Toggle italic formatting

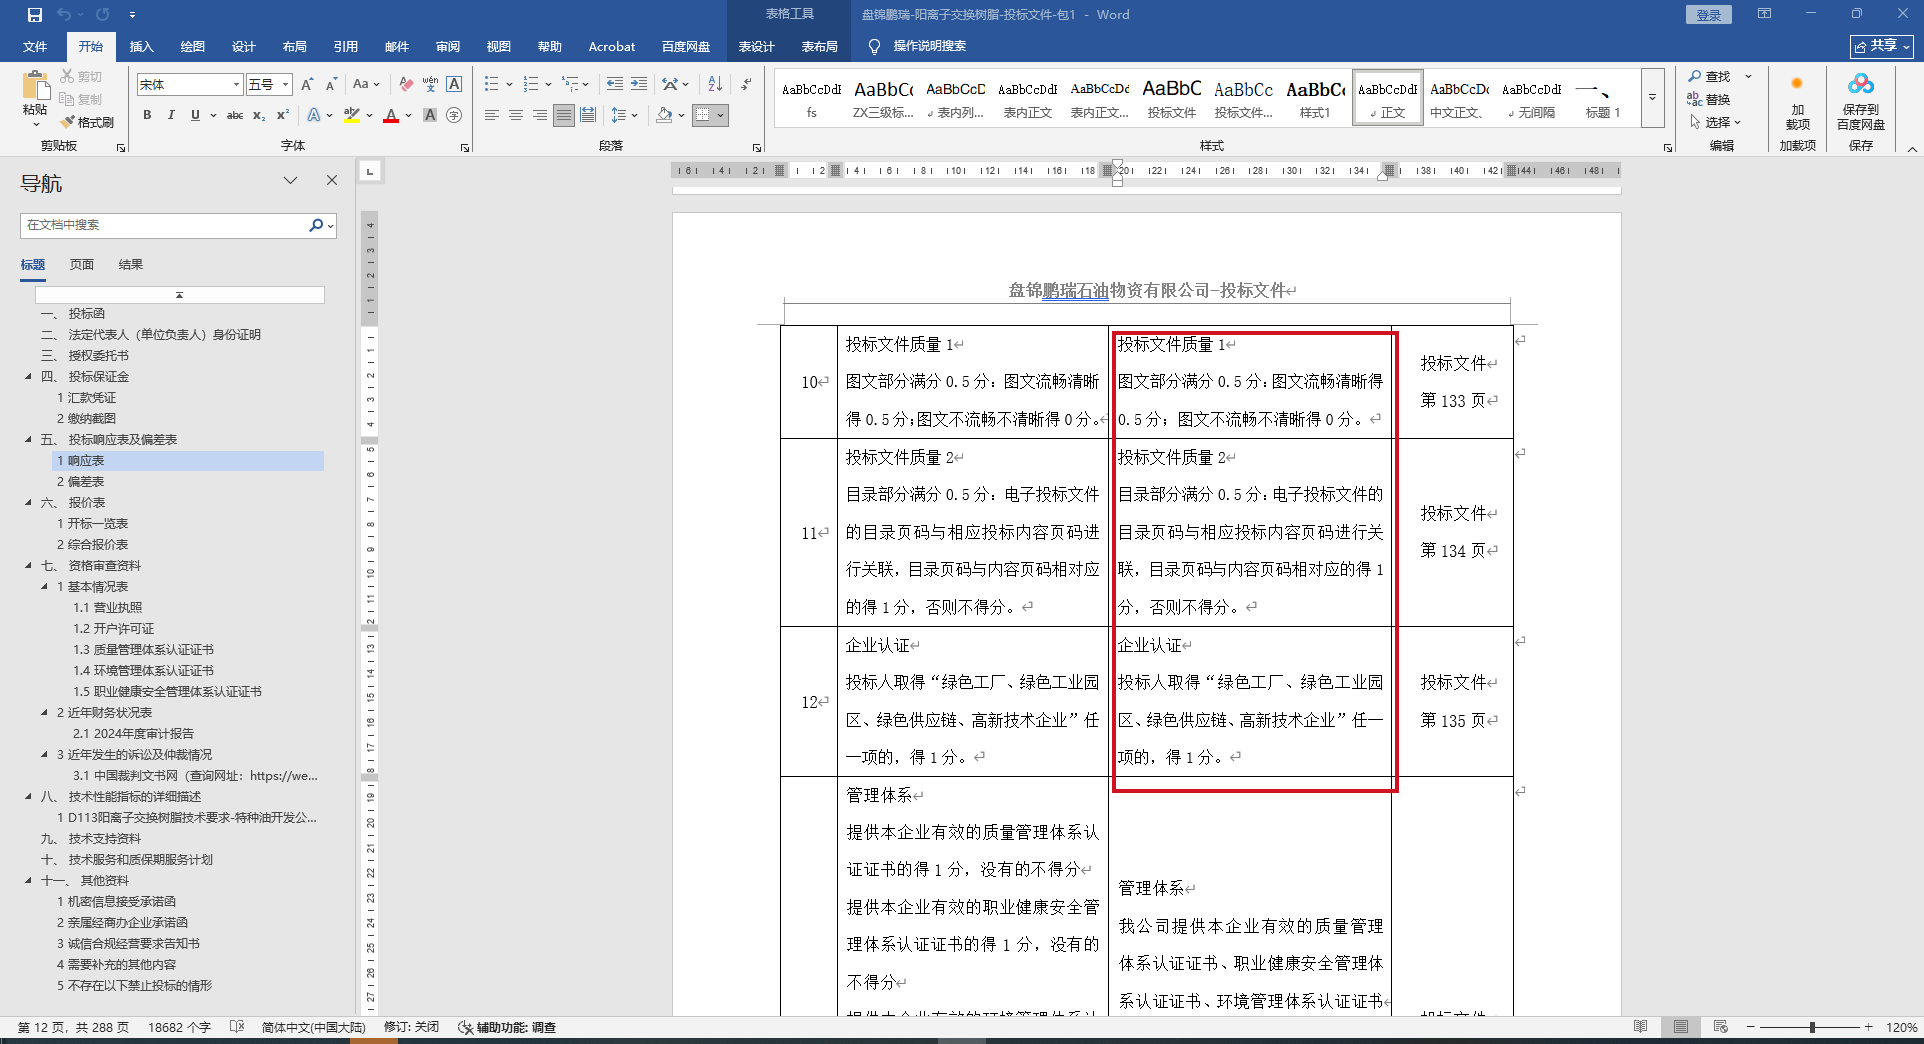click(171, 116)
